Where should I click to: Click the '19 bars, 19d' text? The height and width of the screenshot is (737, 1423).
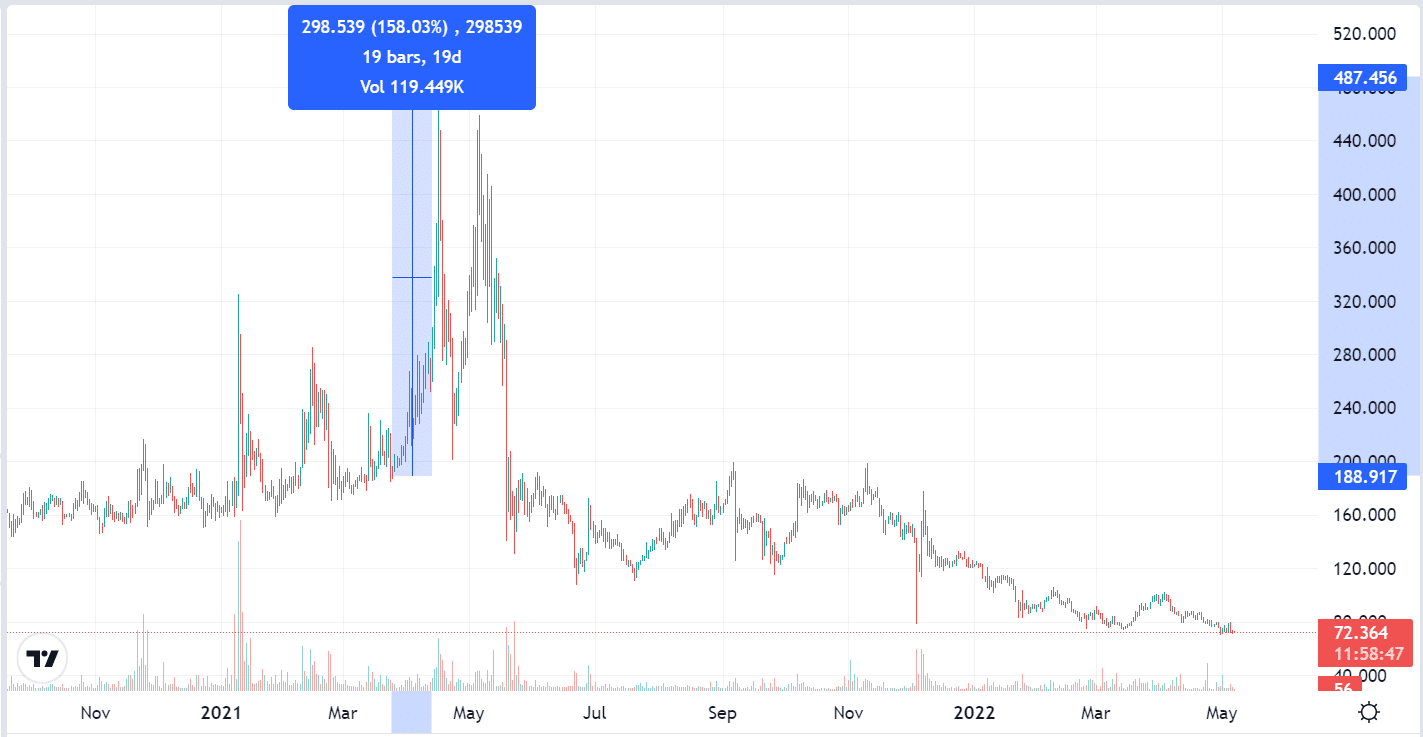(x=411, y=57)
